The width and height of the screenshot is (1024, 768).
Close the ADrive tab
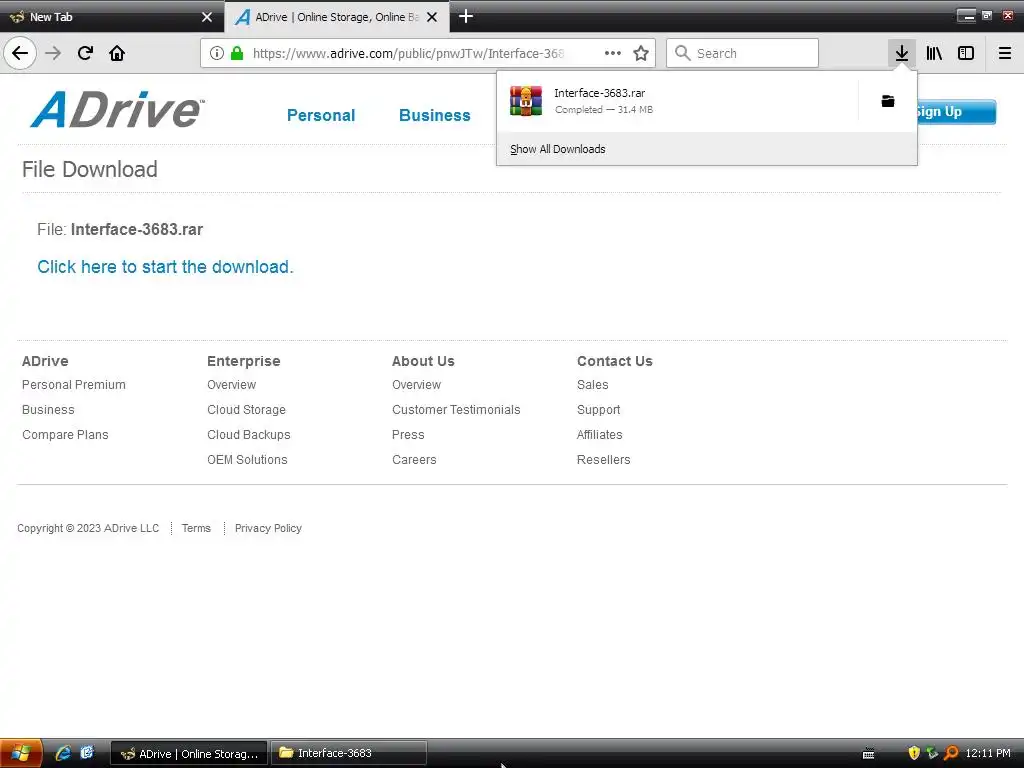point(432,17)
